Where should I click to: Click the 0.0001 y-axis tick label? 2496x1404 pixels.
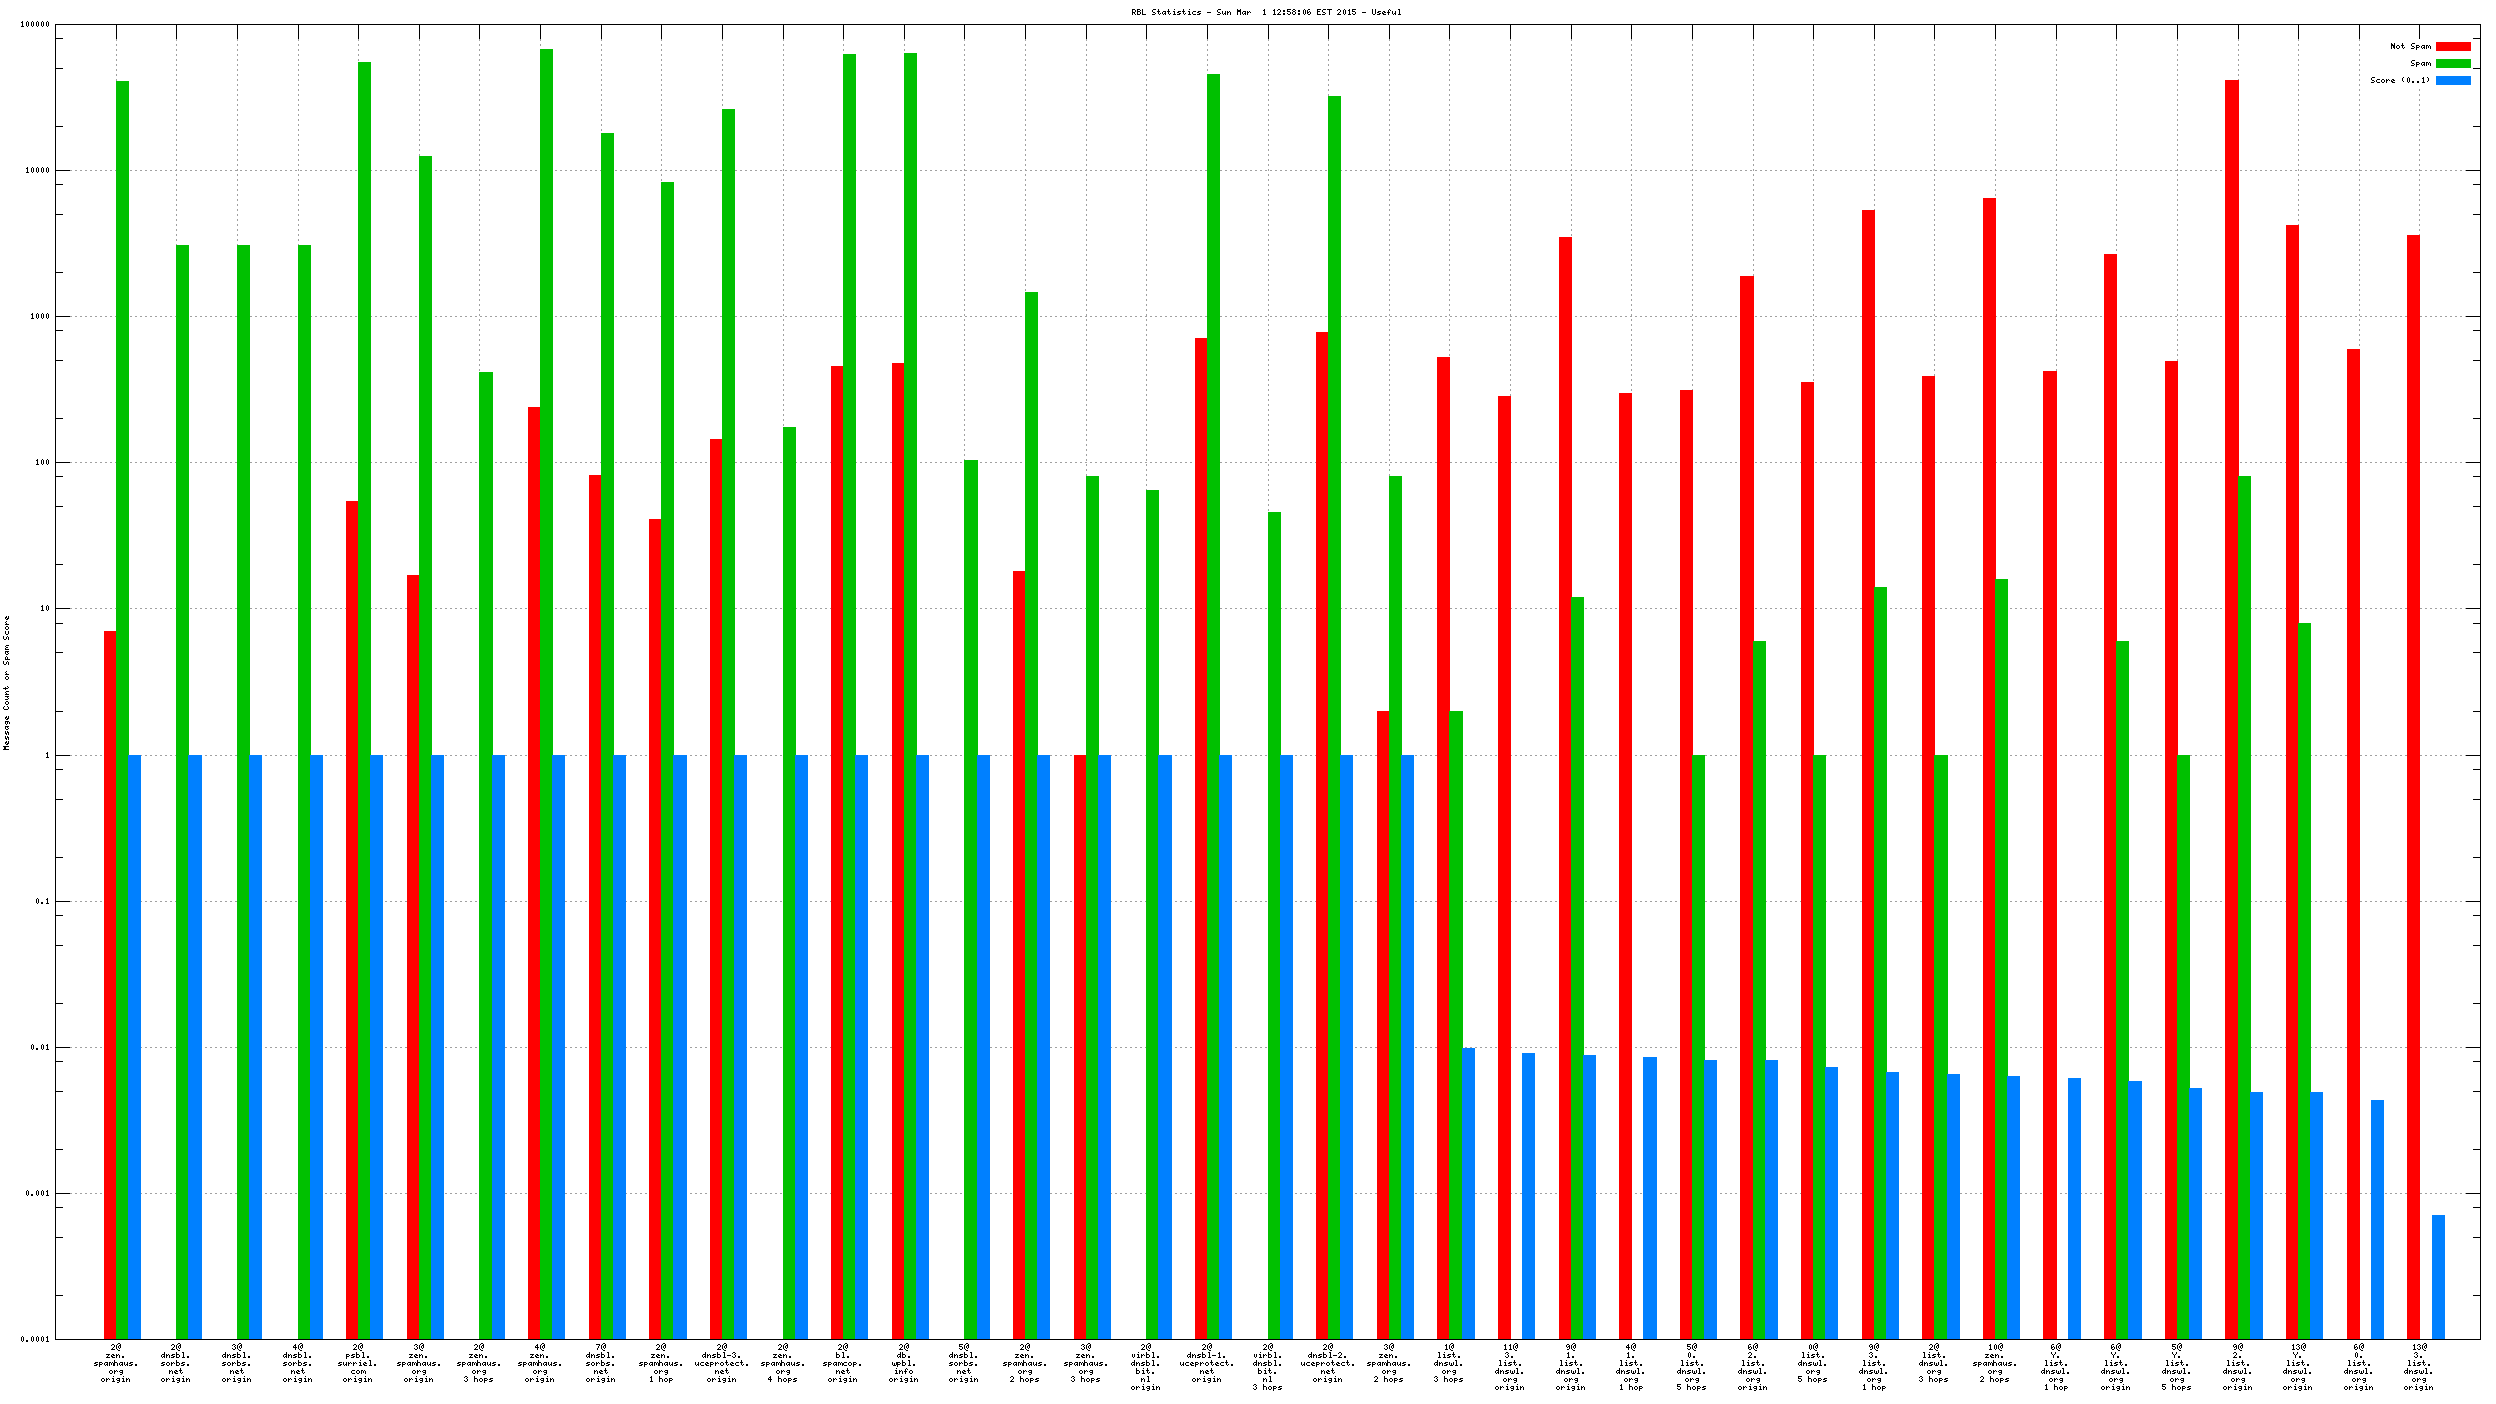pyautogui.click(x=35, y=1339)
